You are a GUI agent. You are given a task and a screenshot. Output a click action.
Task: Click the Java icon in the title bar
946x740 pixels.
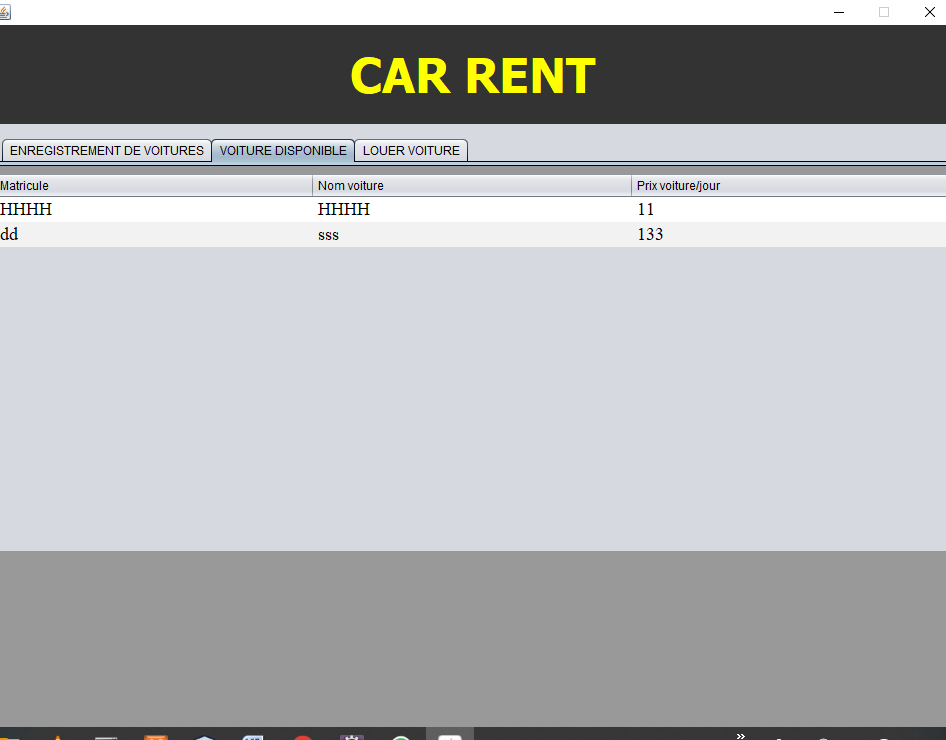tap(7, 11)
